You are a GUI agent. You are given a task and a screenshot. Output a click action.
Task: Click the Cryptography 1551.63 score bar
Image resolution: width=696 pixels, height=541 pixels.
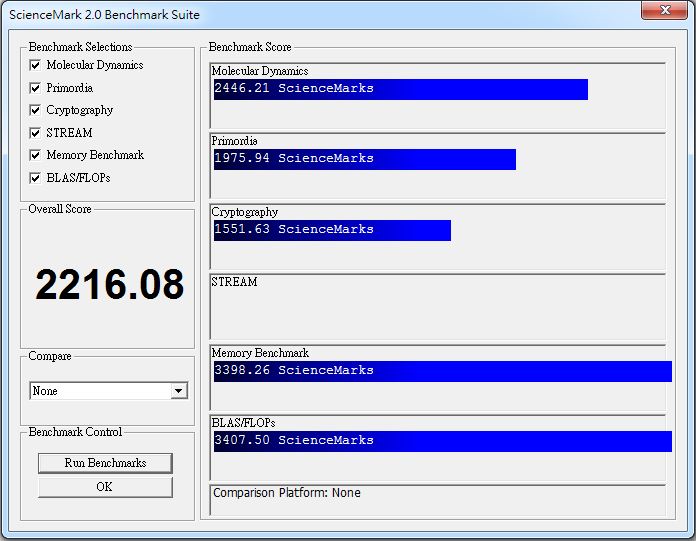tap(332, 230)
